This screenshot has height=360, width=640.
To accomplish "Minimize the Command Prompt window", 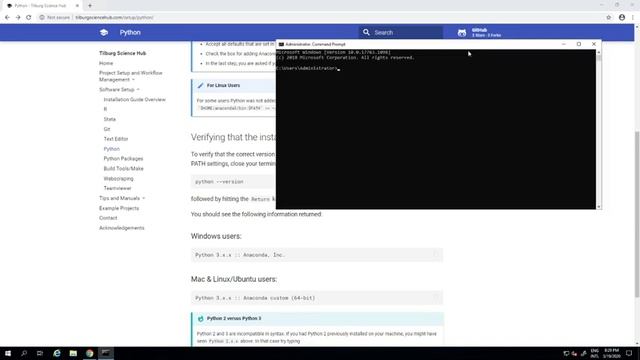I will pos(564,44).
